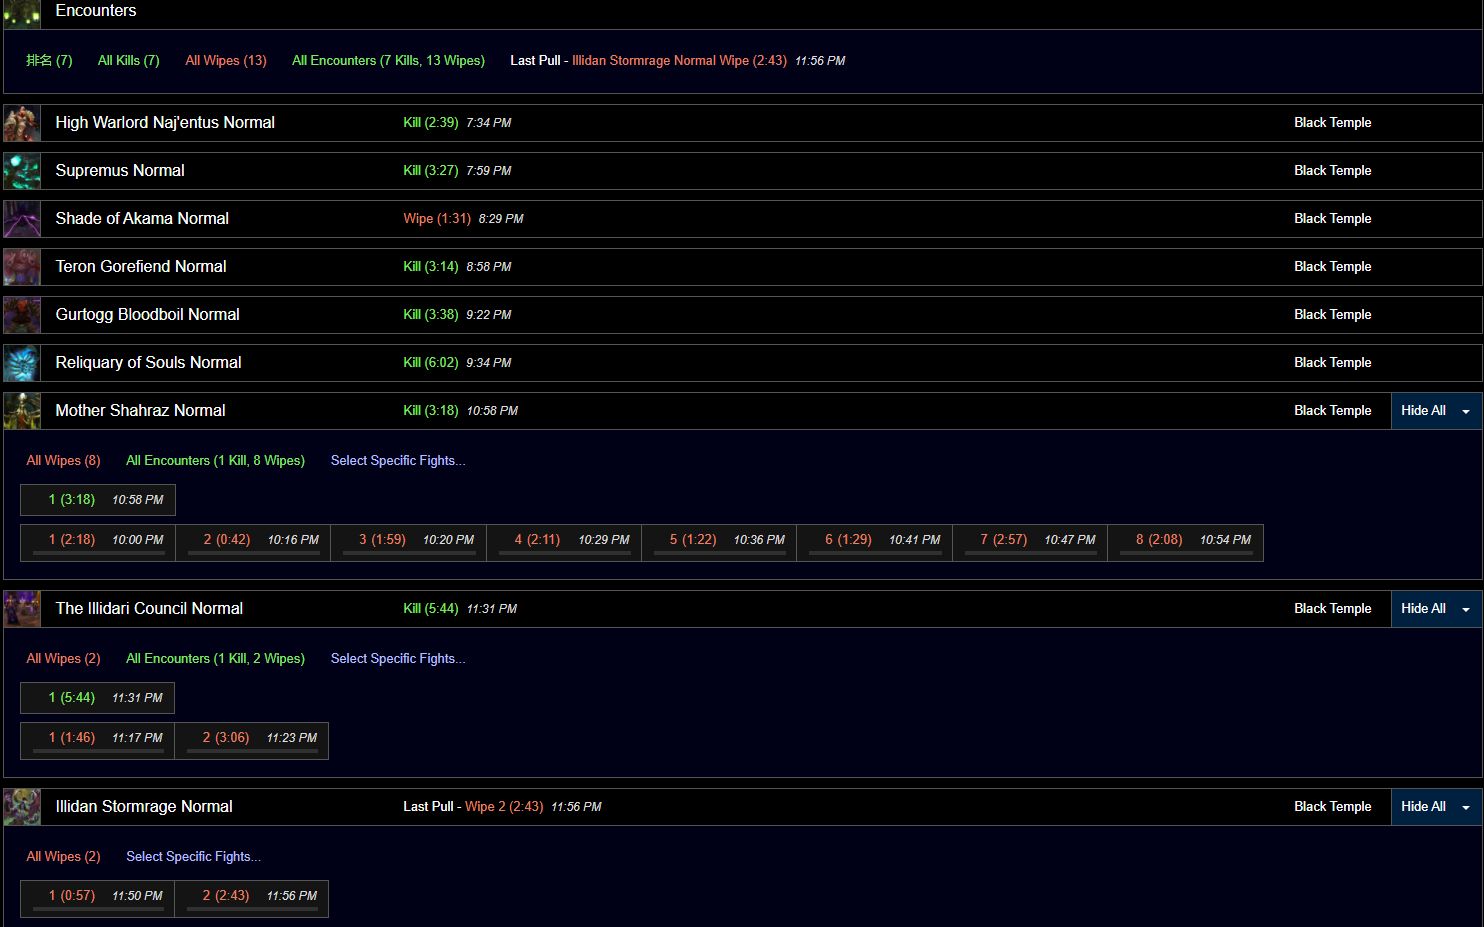Select All Wipes (2) under Illidari Council
Screen dimensions: 1484x927
click(63, 658)
